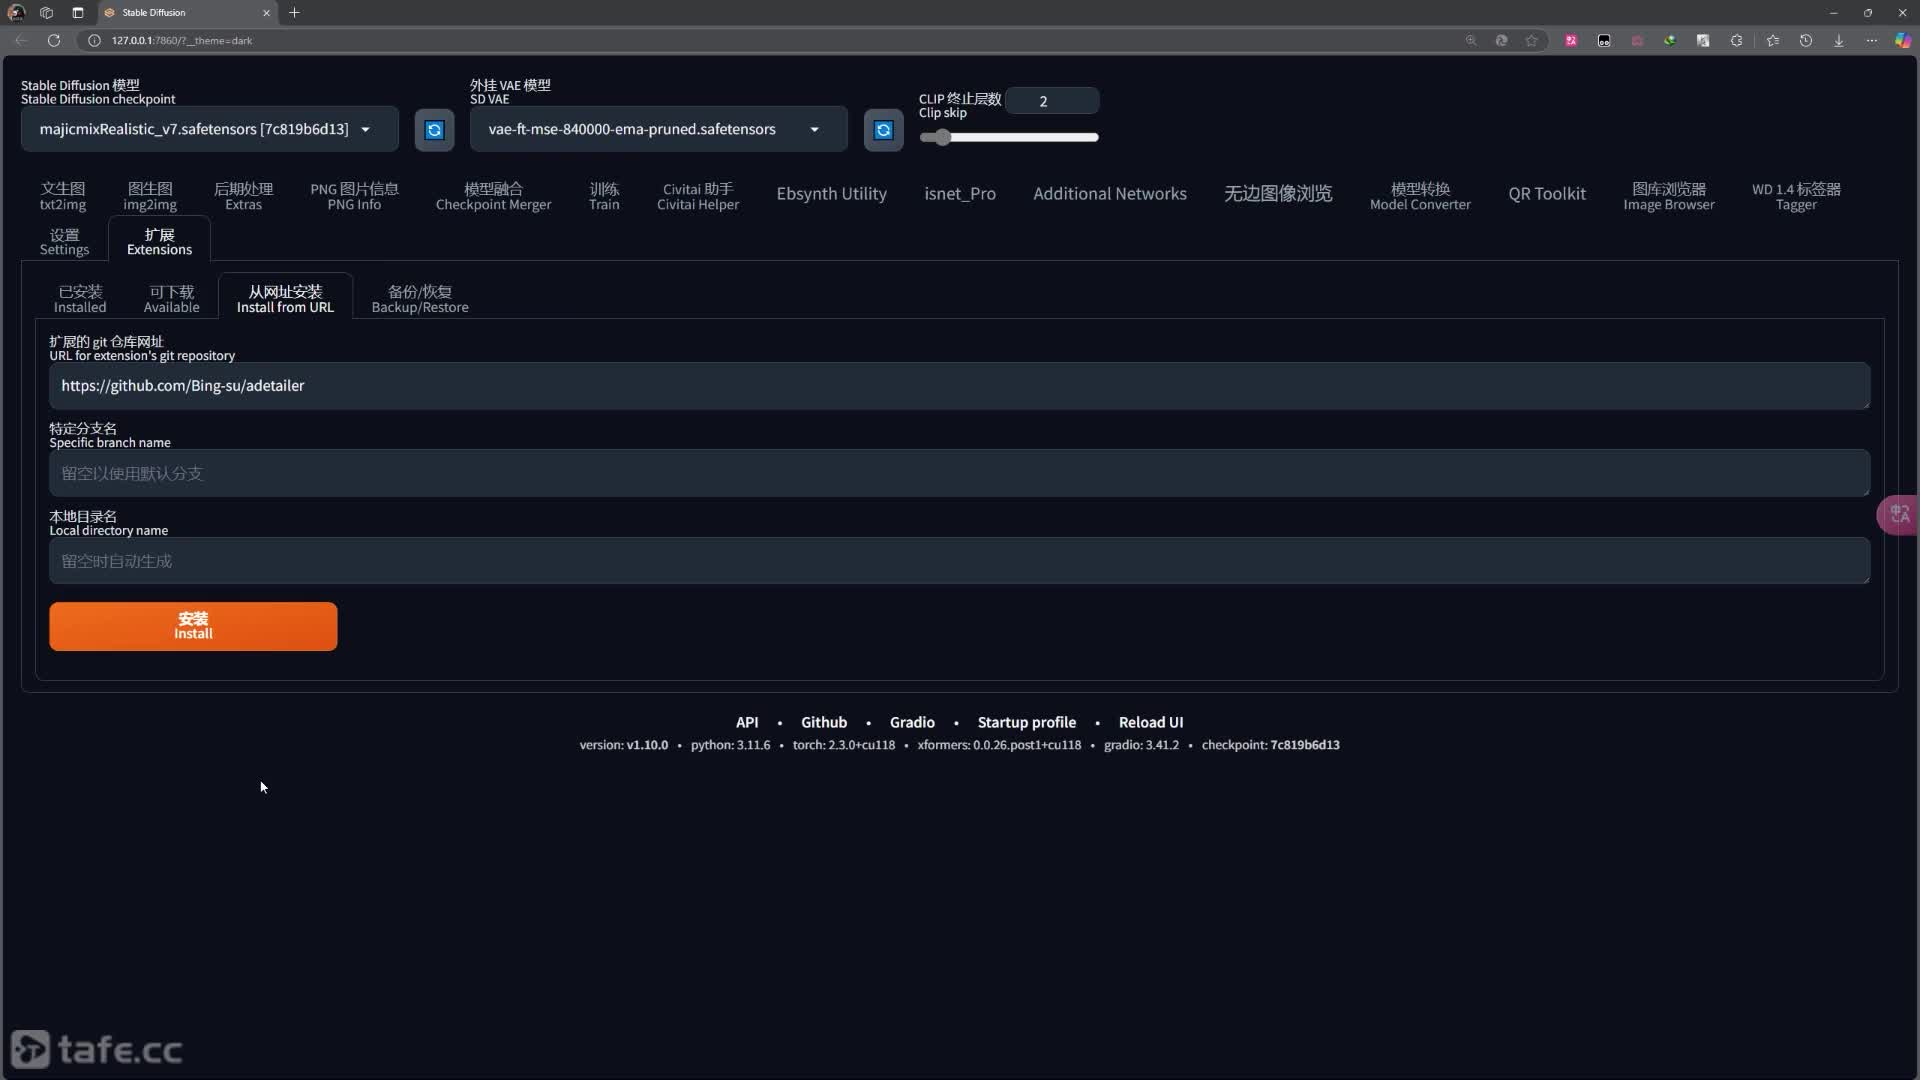Image resolution: width=1920 pixels, height=1080 pixels.
Task: Open the Extras tab
Action: (243, 196)
